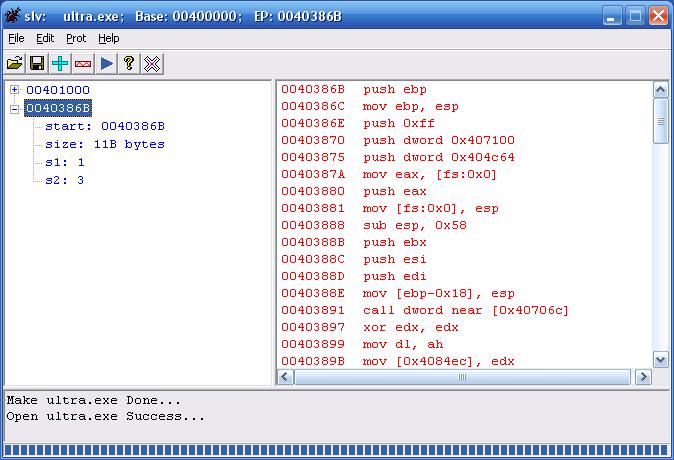674x460 pixels.
Task: Click the scroll right arrow of disassembly
Action: [x=643, y=377]
